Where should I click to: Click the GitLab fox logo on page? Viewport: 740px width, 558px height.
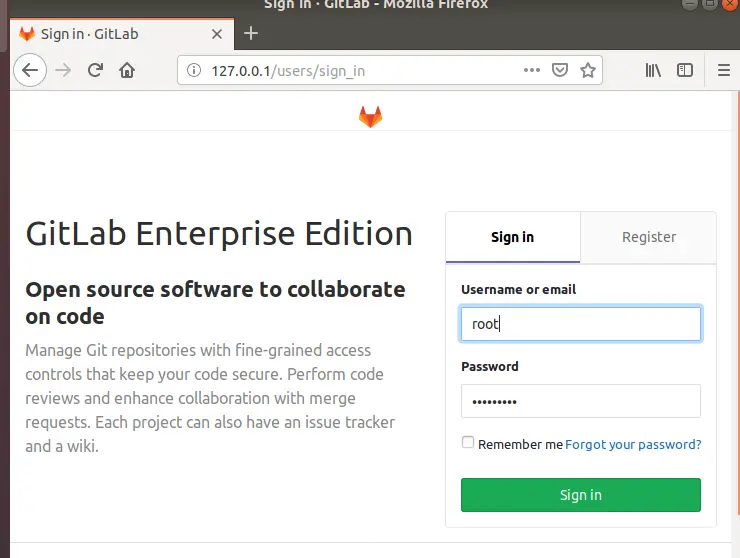[370, 117]
